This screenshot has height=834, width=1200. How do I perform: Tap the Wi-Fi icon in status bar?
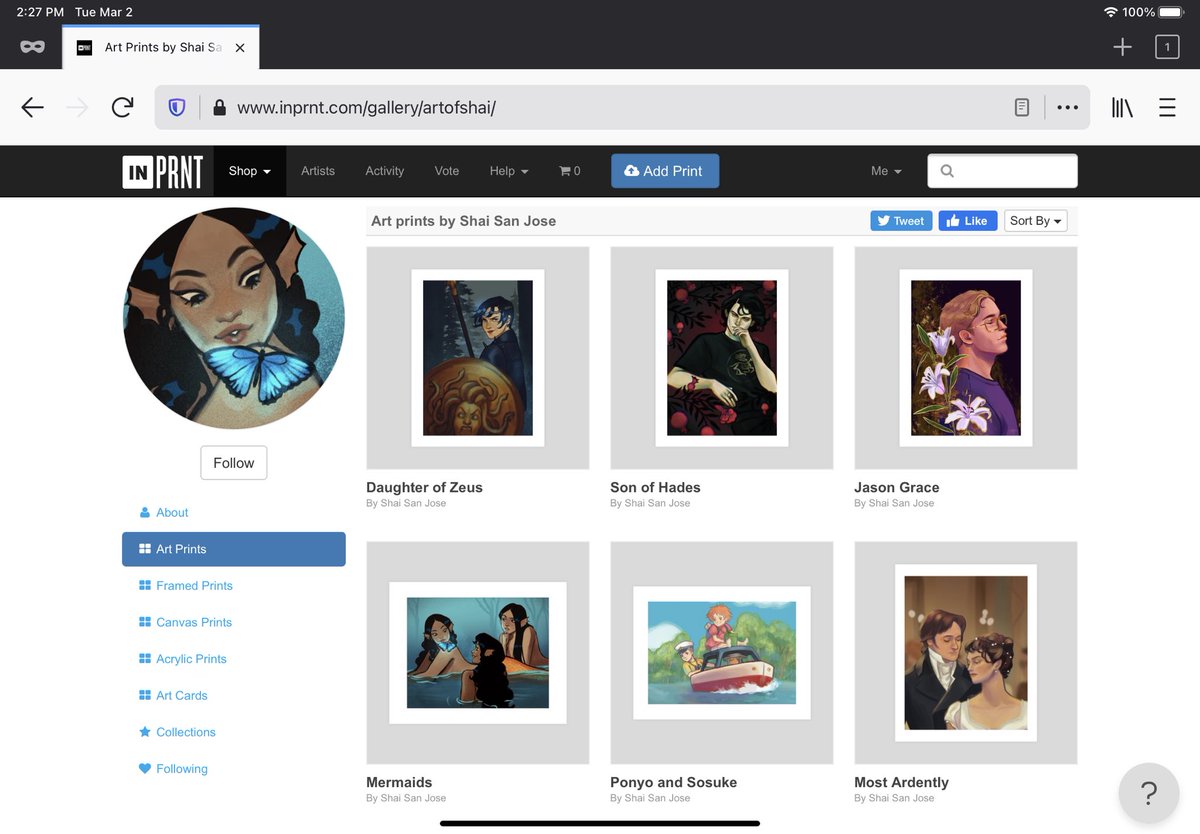[x=1110, y=12]
